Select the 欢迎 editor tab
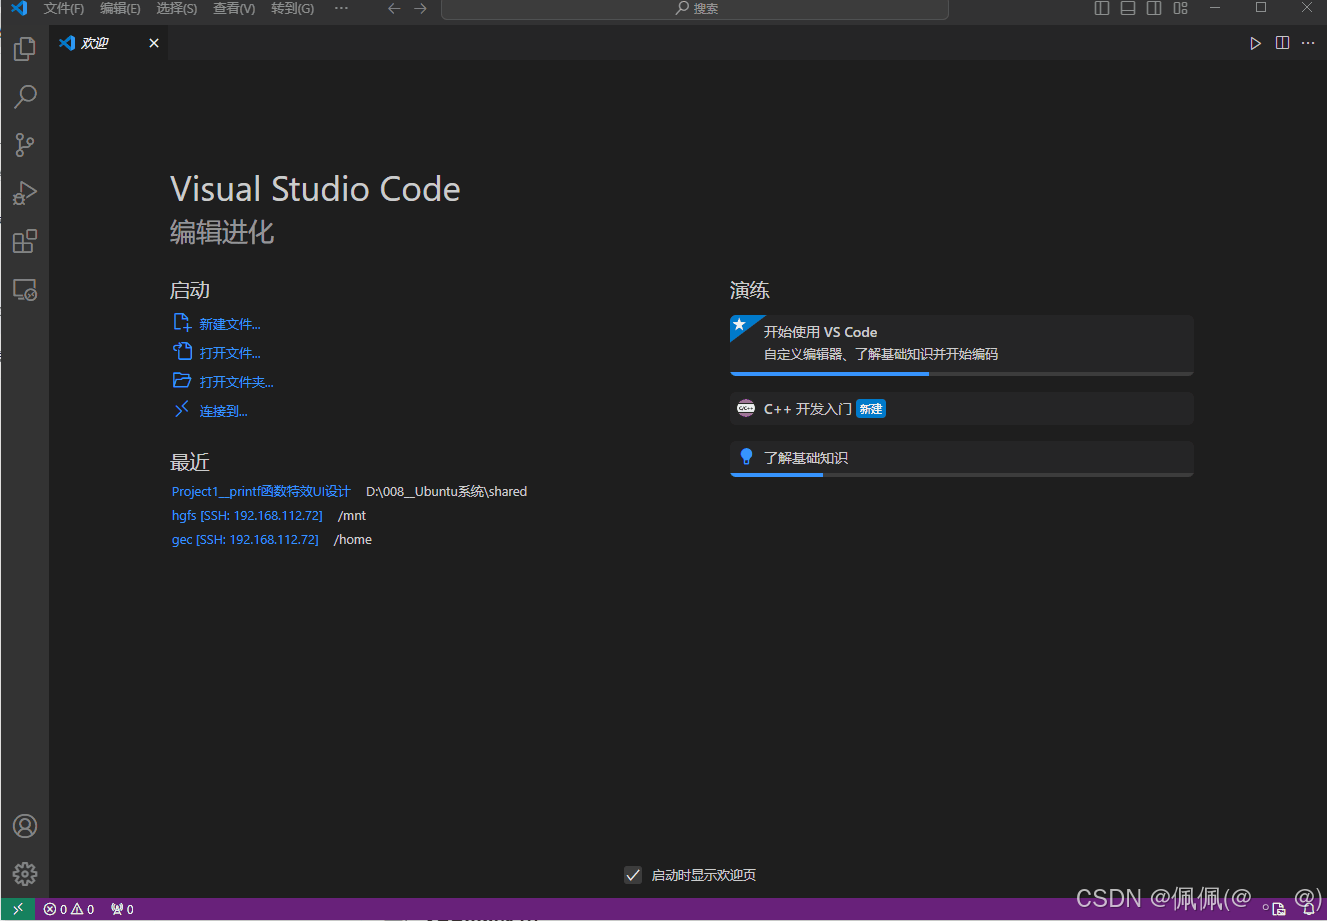The image size is (1327, 921). [x=109, y=43]
